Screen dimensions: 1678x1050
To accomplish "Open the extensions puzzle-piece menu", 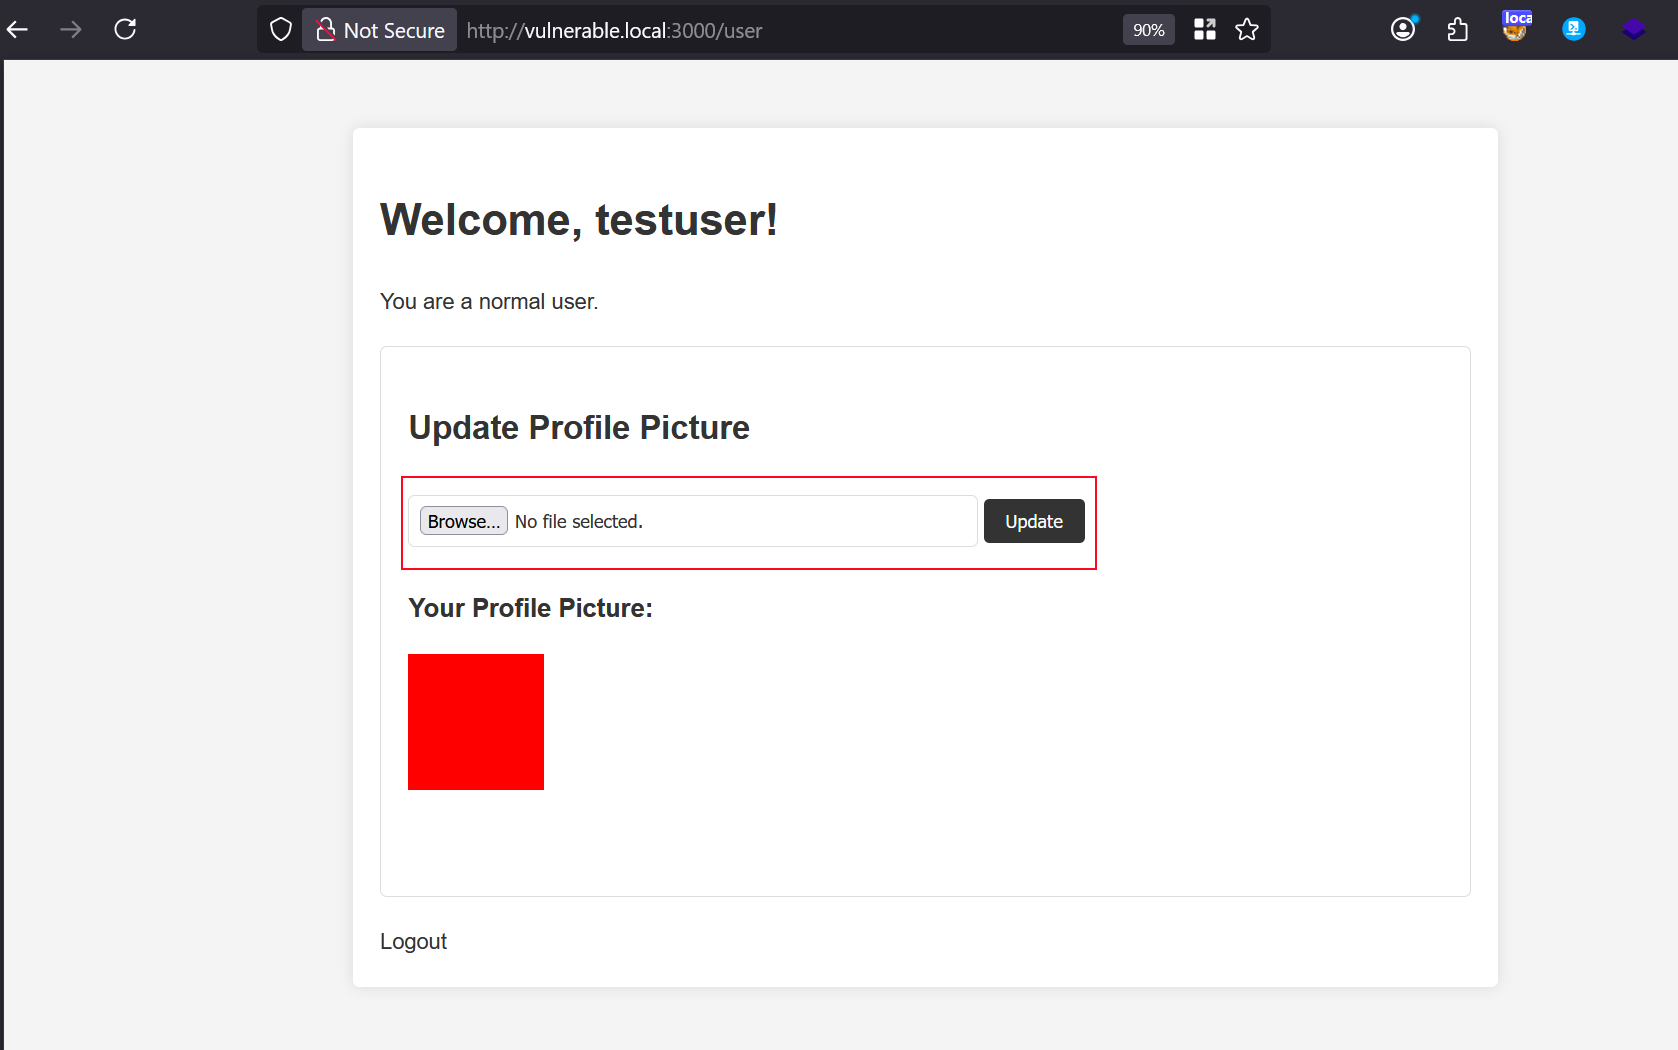I will coord(1458,30).
